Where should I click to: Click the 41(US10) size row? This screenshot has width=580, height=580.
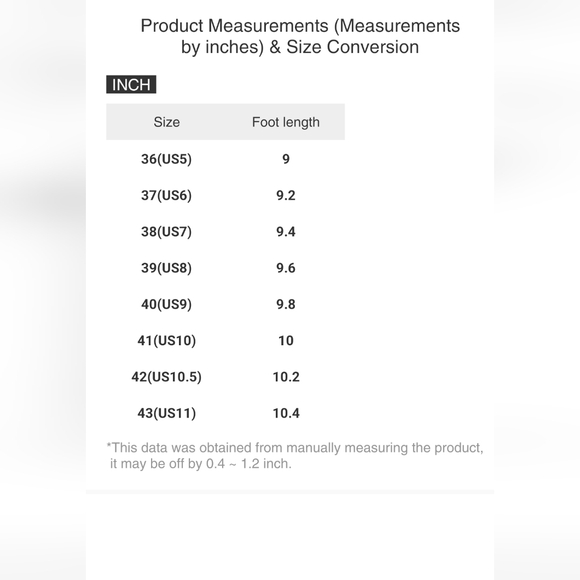(225, 340)
